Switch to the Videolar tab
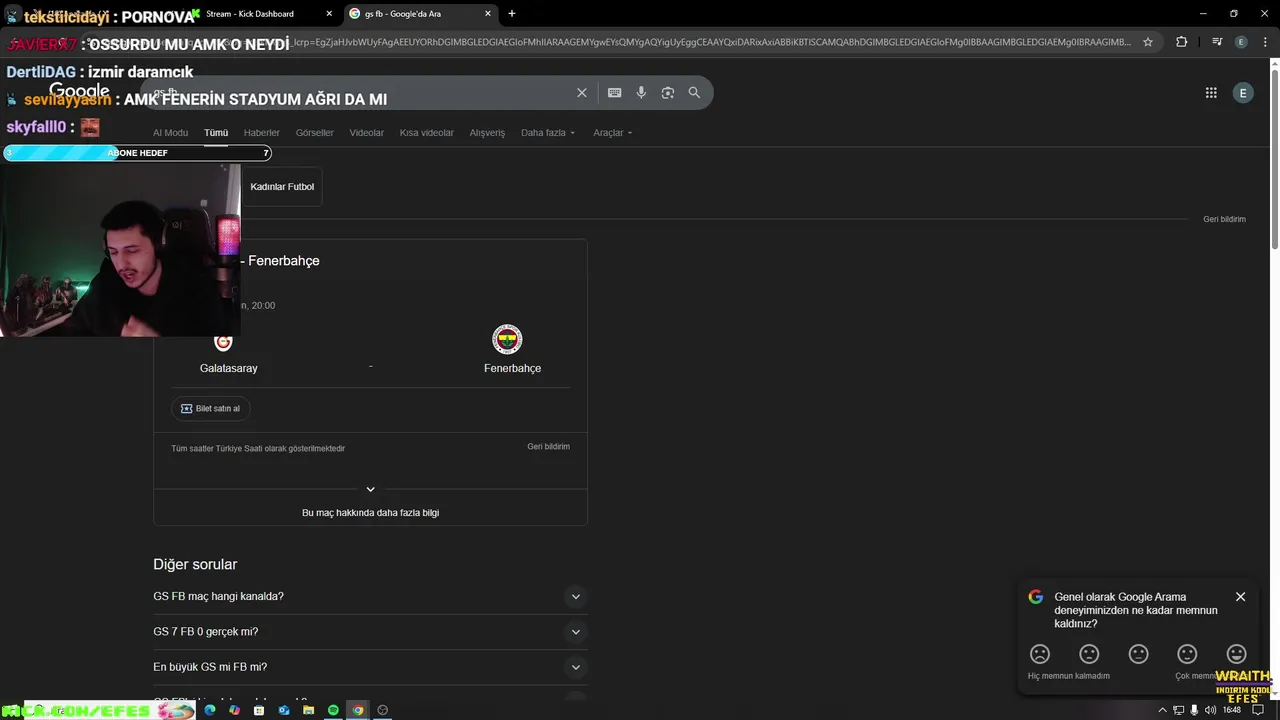Viewport: 1280px width, 720px height. coord(367,133)
